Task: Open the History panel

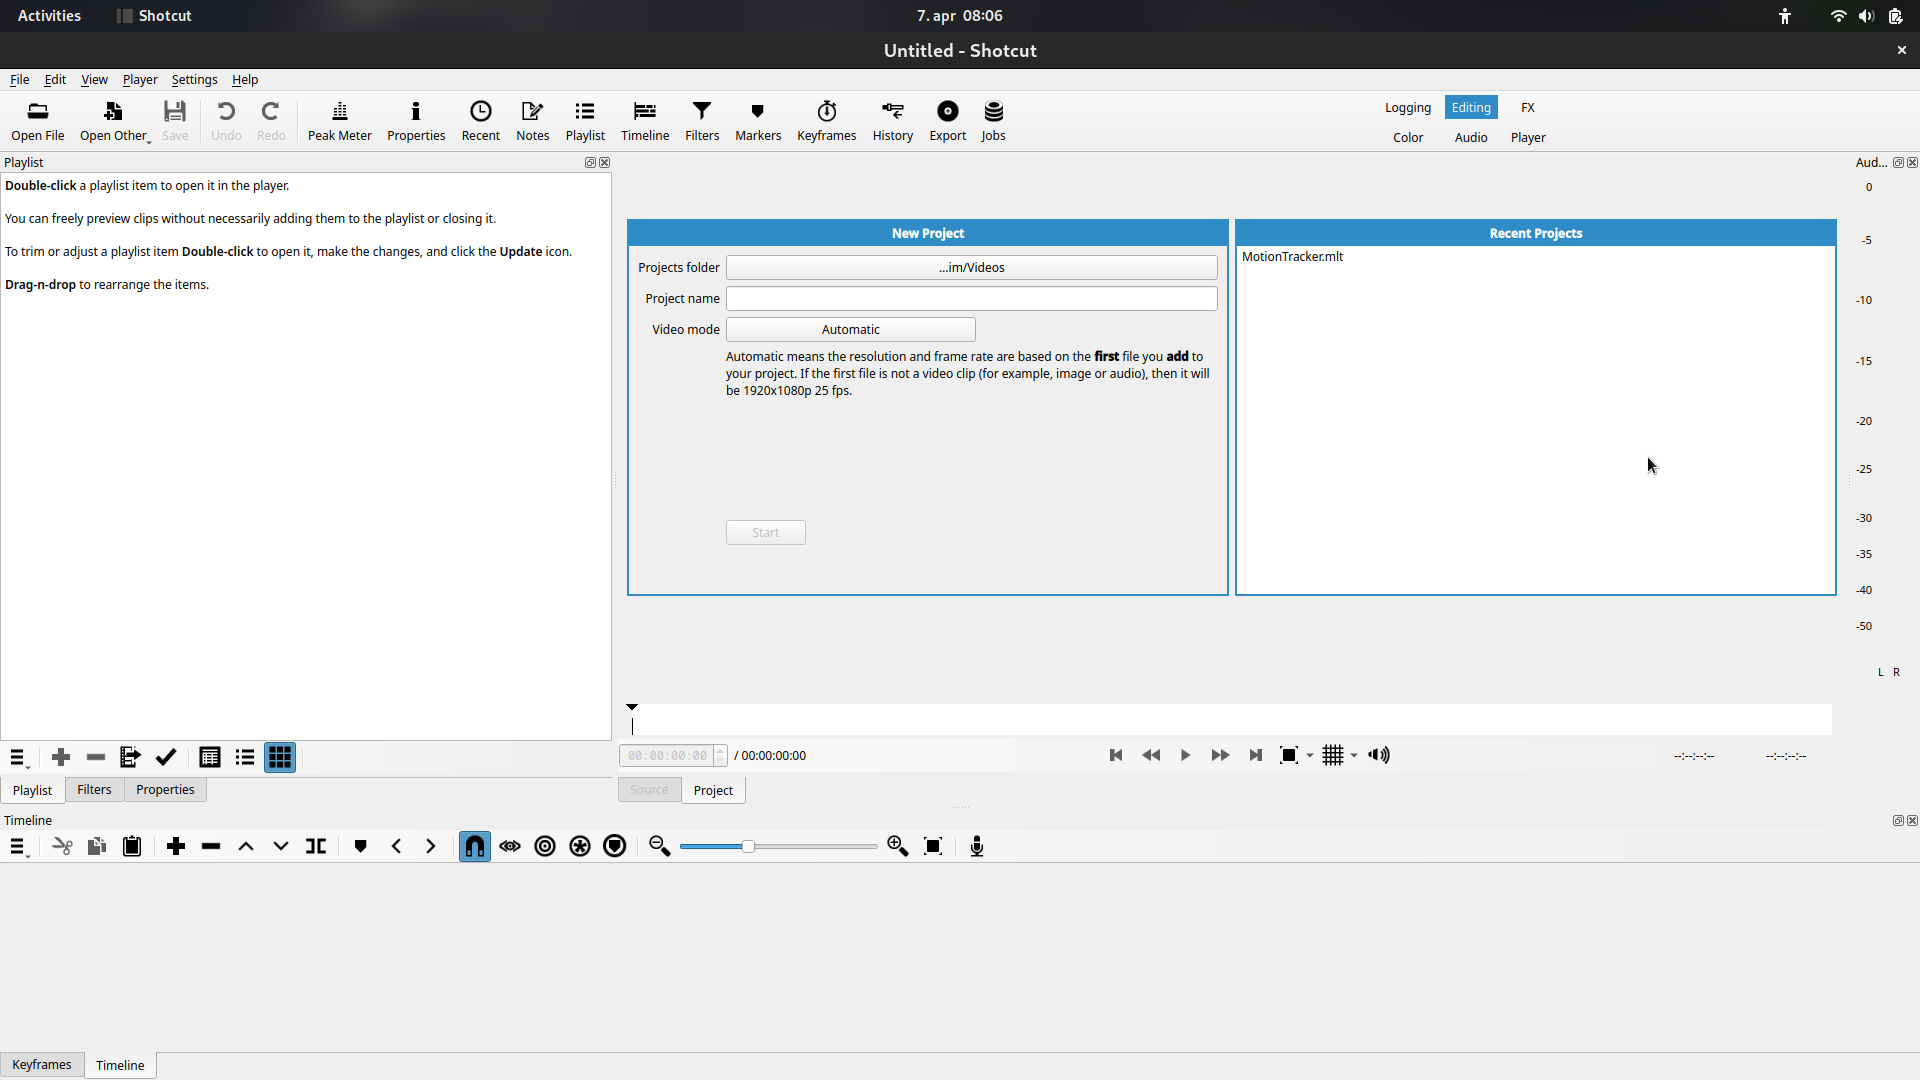Action: point(892,120)
